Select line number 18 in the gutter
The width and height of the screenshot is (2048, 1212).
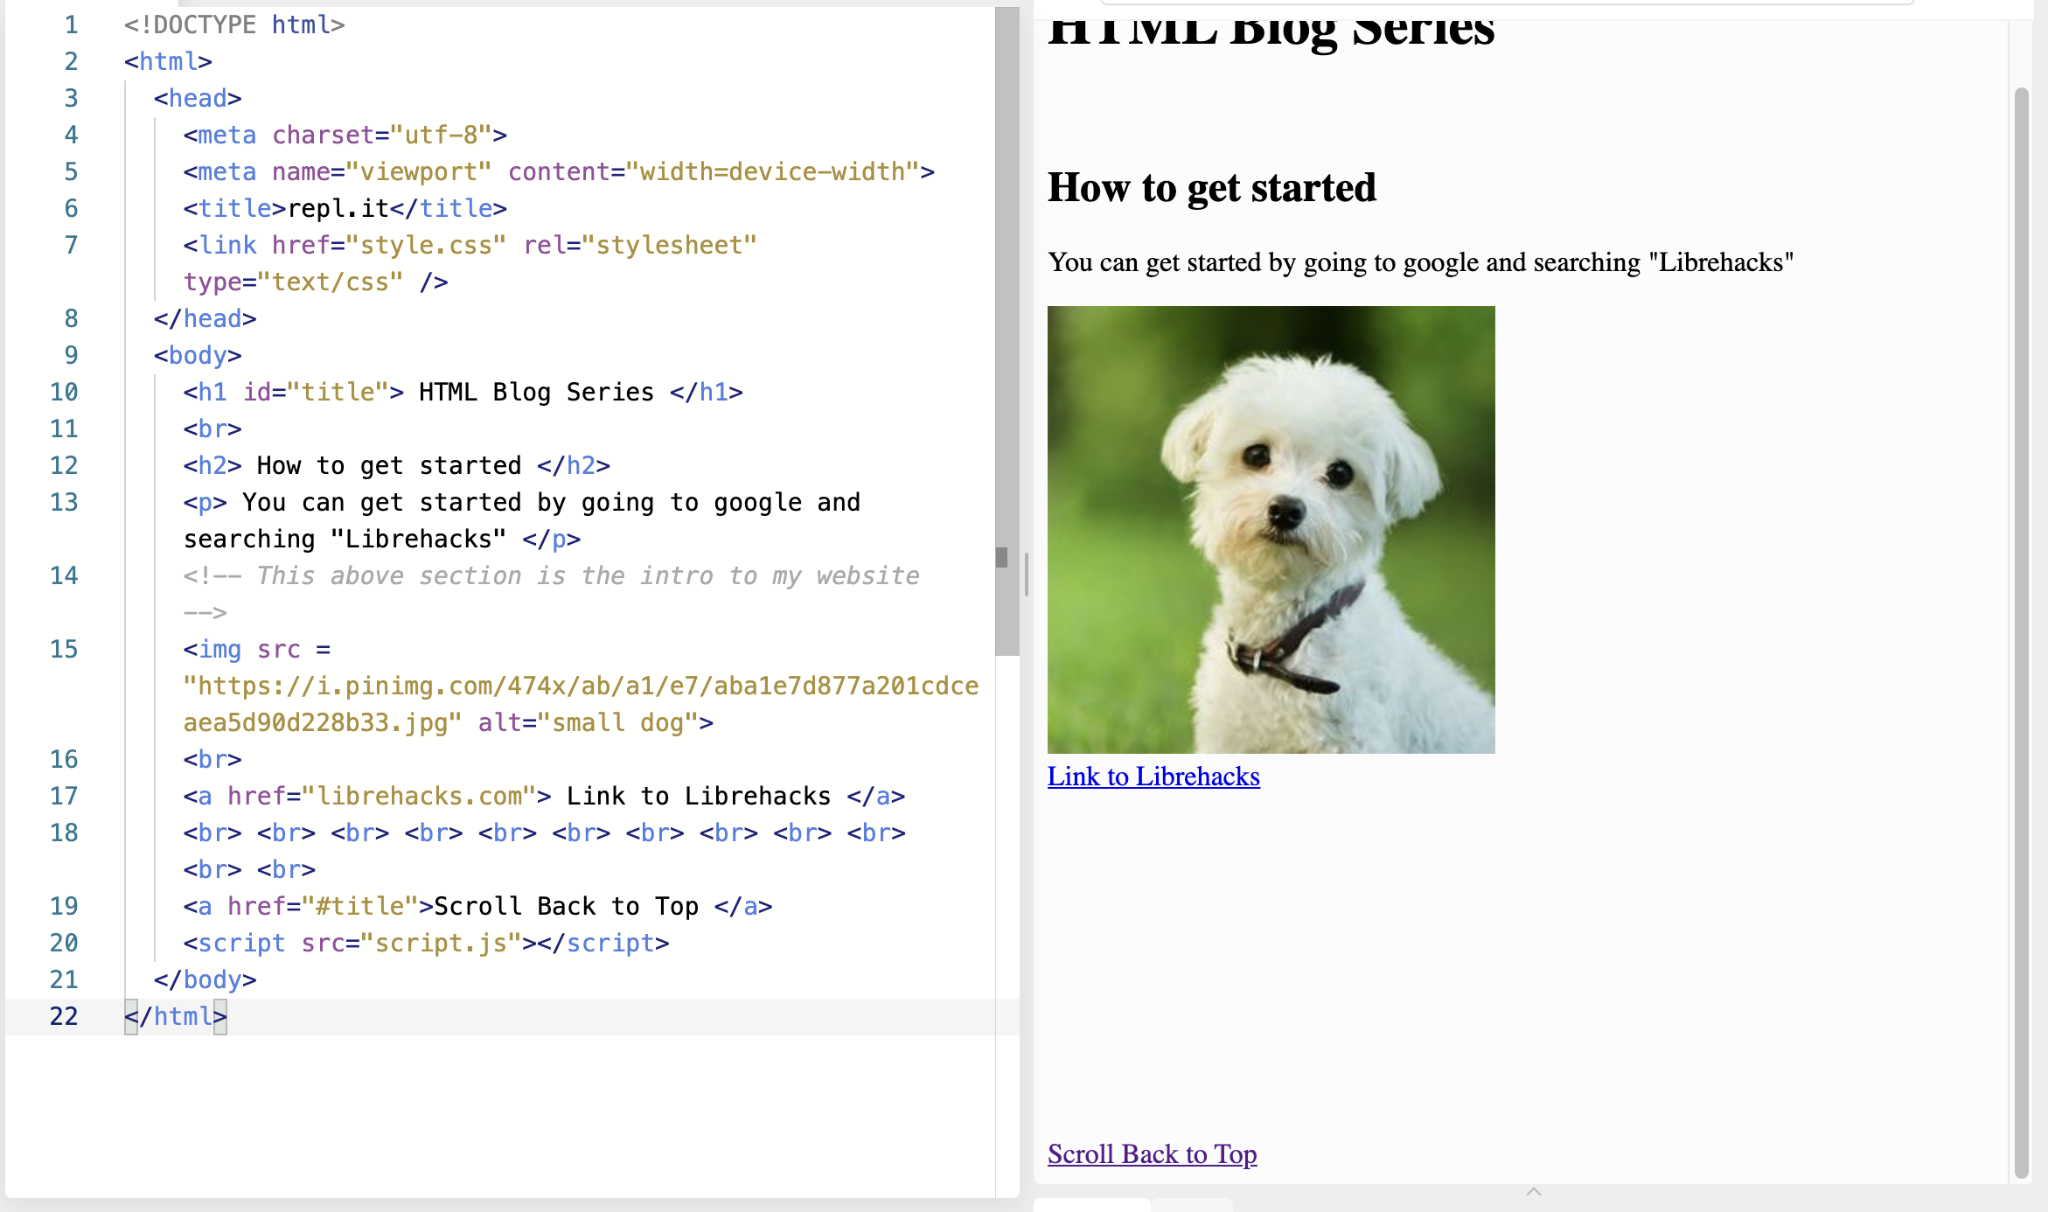pos(64,833)
